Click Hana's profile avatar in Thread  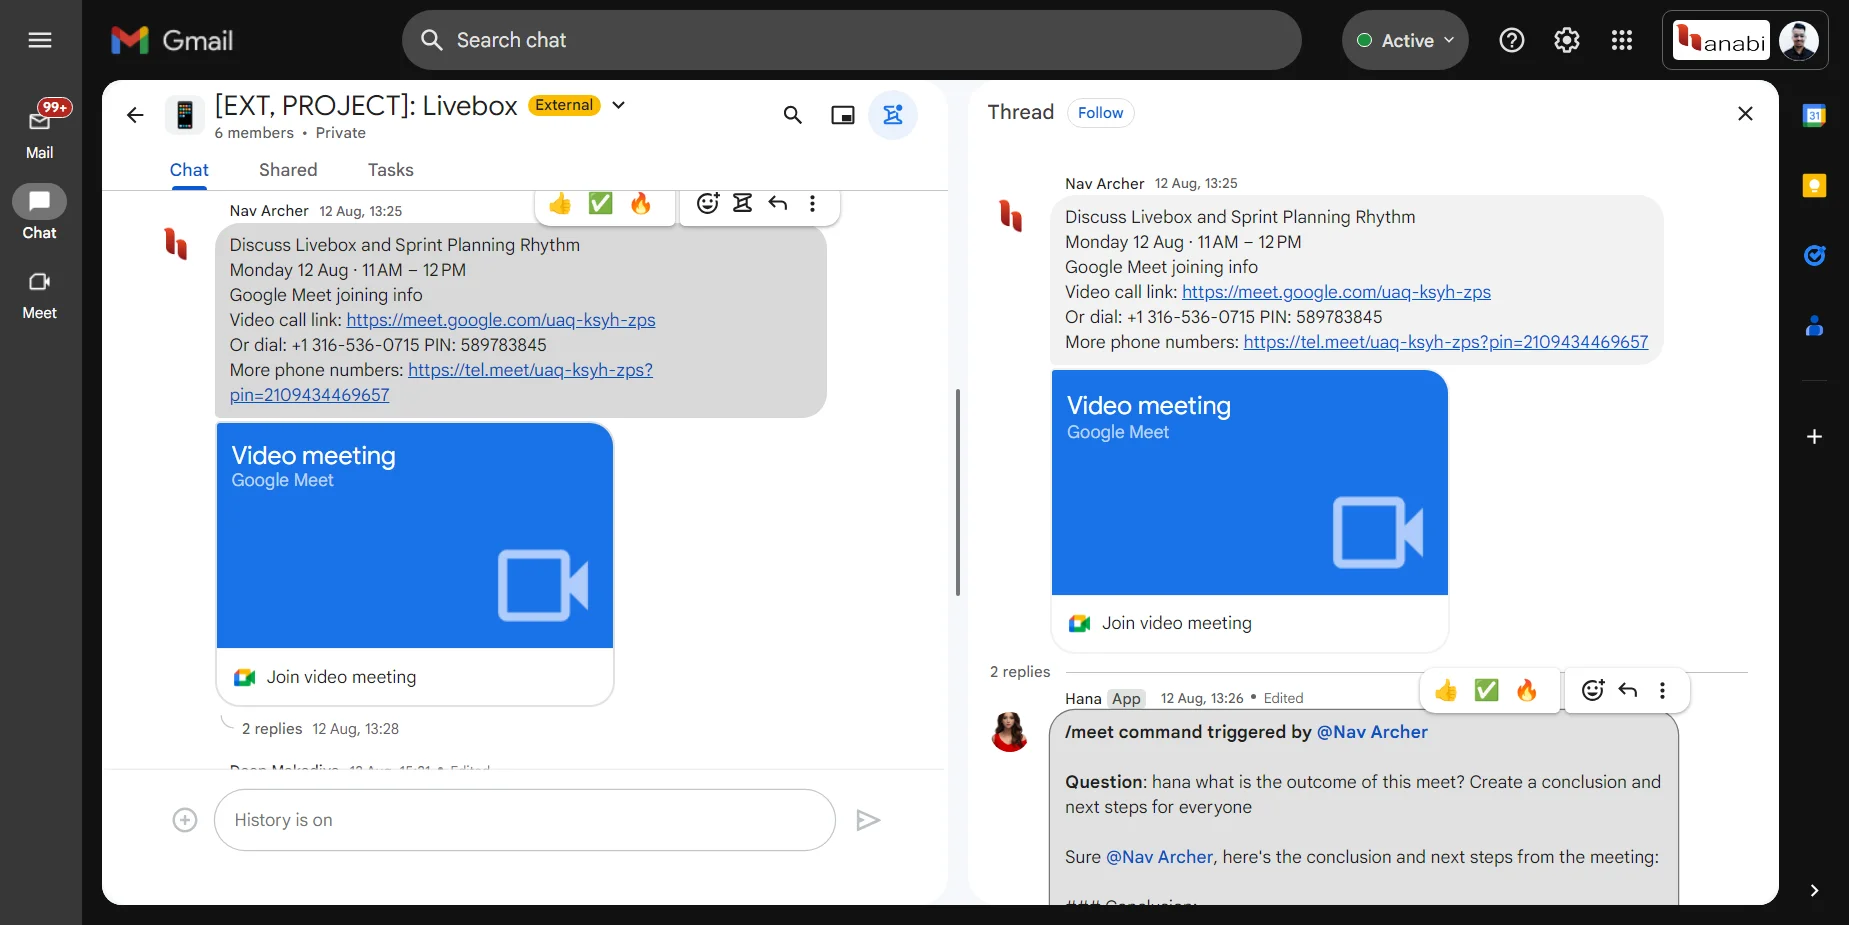(x=1010, y=732)
